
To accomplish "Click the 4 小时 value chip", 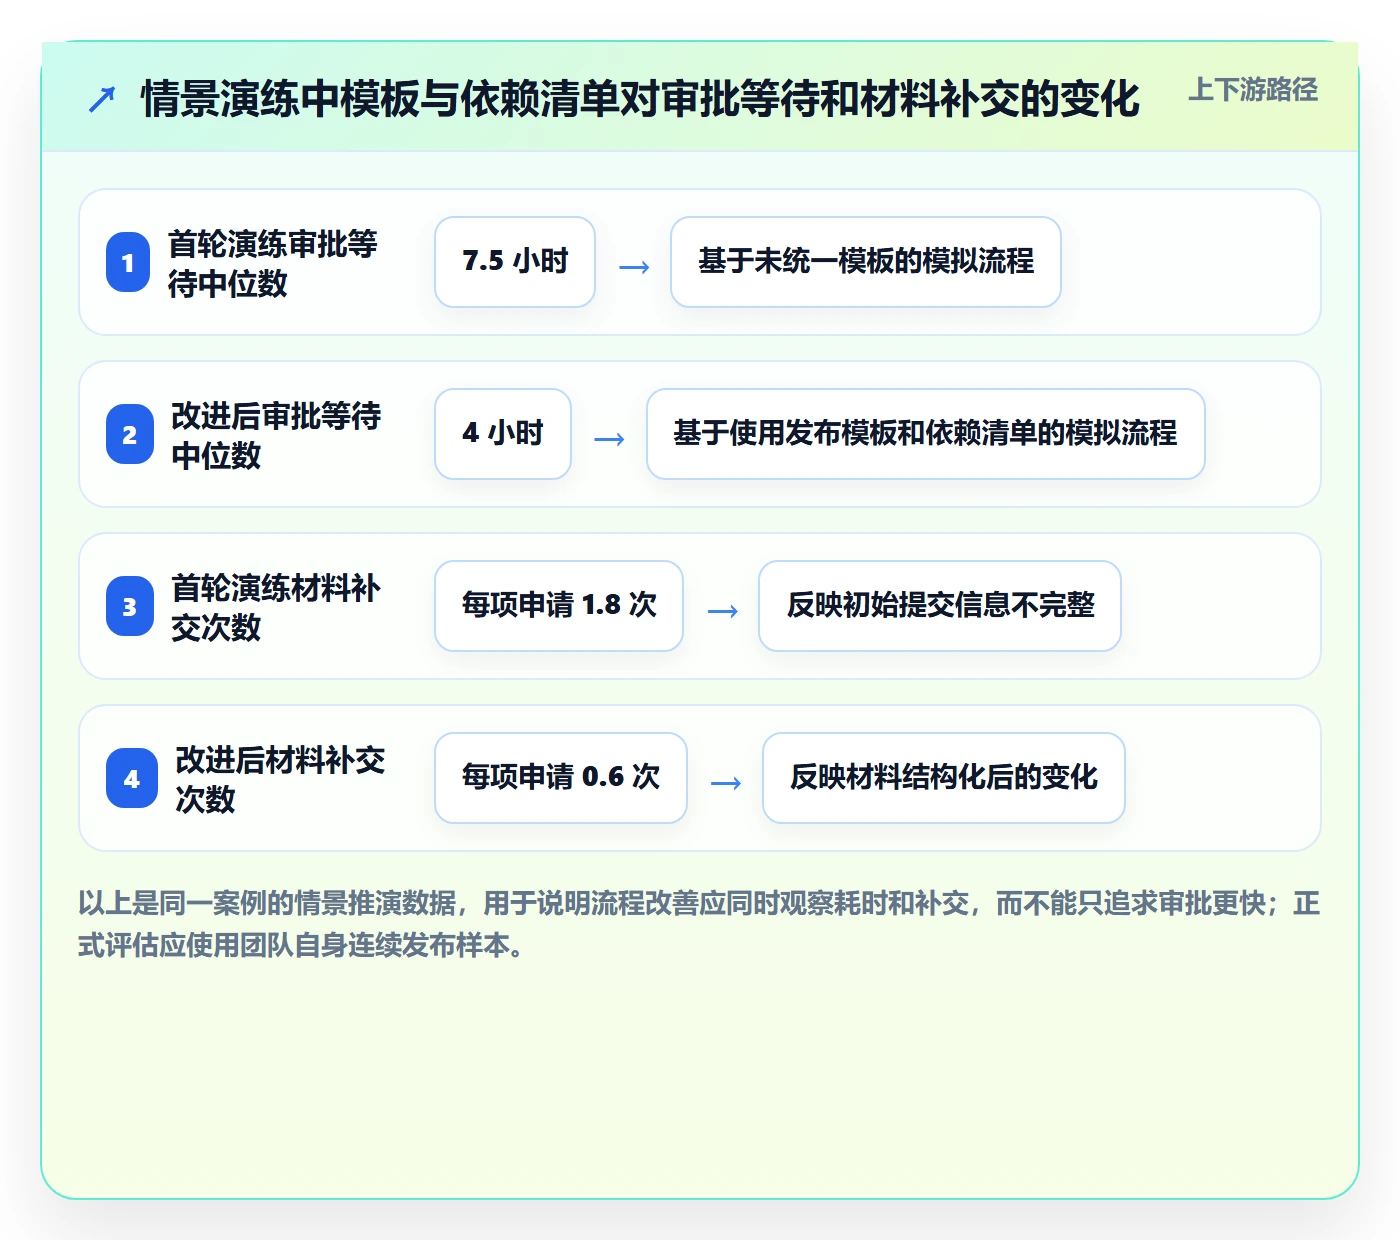I will click(x=503, y=434).
